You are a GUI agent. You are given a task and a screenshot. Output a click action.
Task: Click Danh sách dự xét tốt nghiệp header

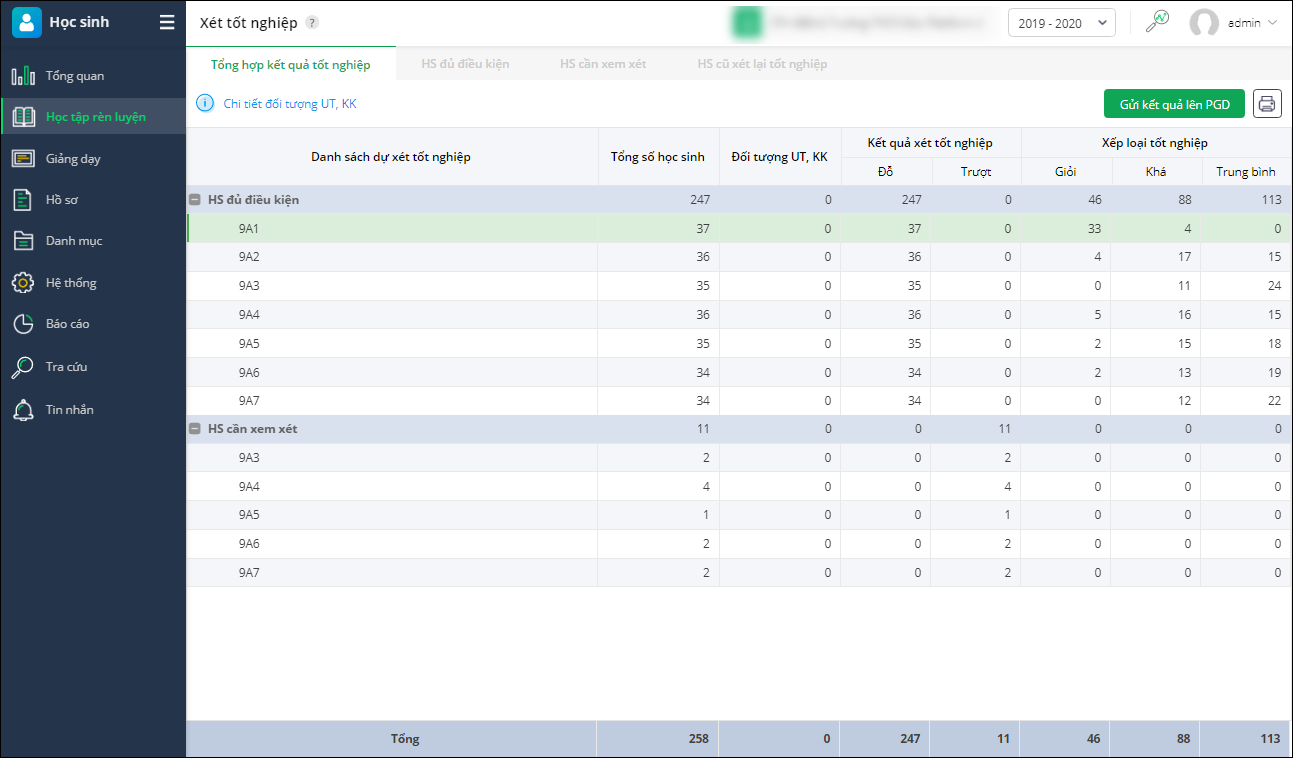[391, 157]
